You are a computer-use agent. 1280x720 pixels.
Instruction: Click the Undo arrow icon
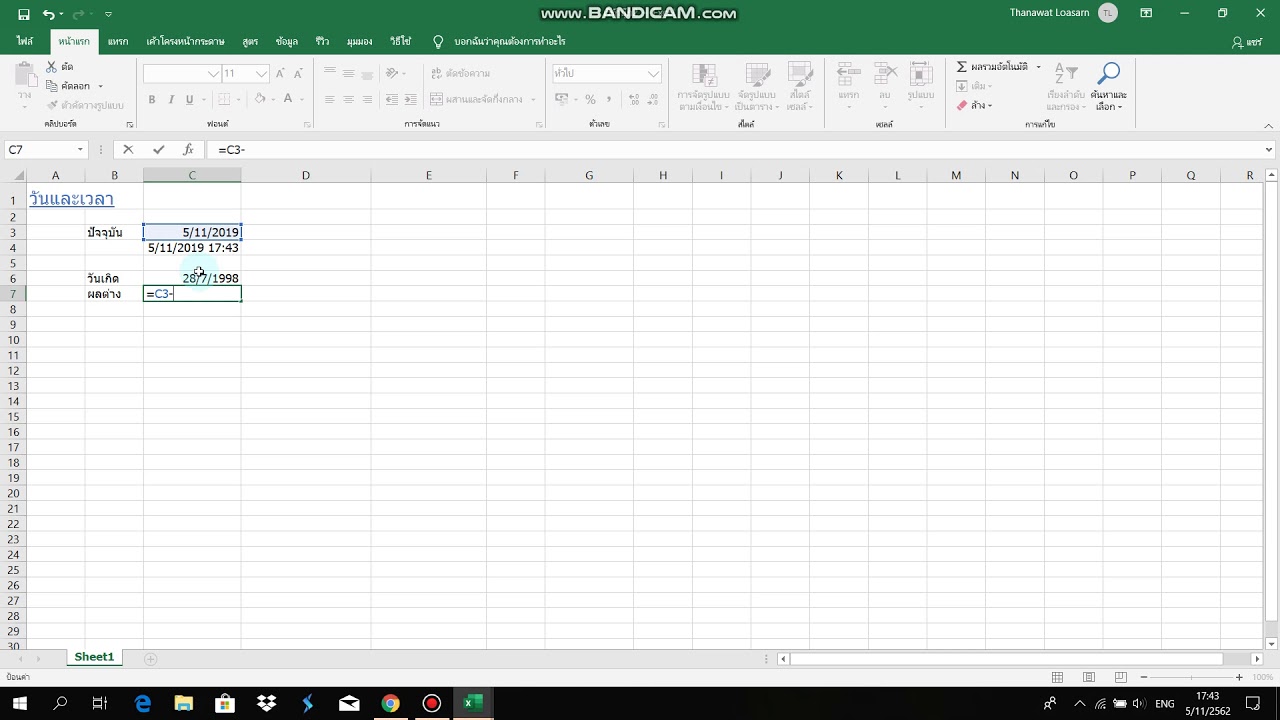click(x=48, y=14)
